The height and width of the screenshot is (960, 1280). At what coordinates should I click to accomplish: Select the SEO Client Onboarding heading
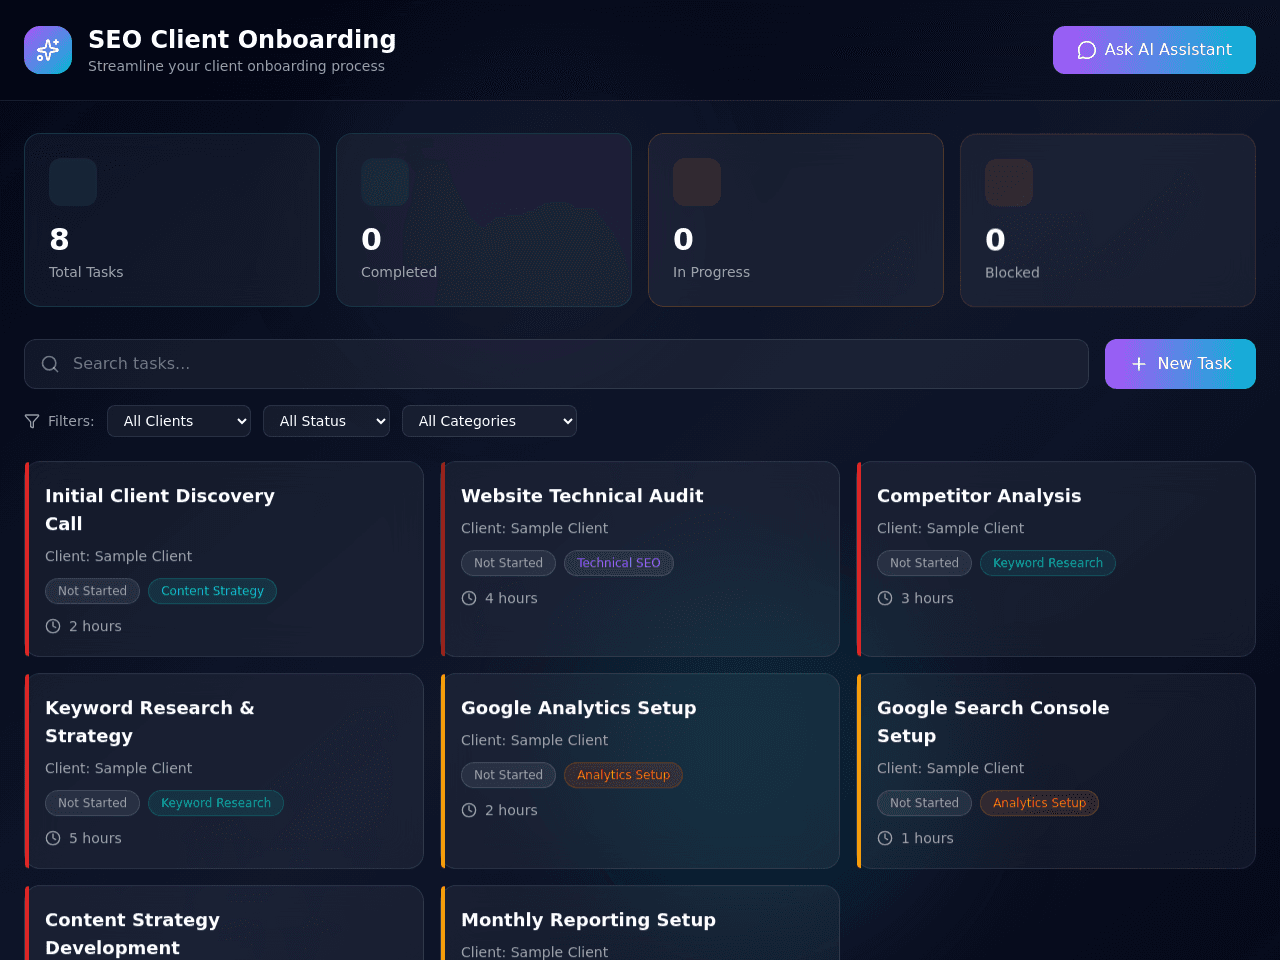click(x=242, y=39)
